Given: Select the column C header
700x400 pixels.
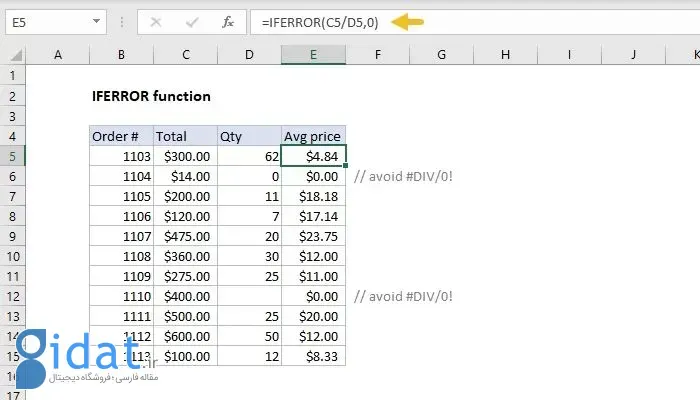Looking at the screenshot, I should click(185, 53).
